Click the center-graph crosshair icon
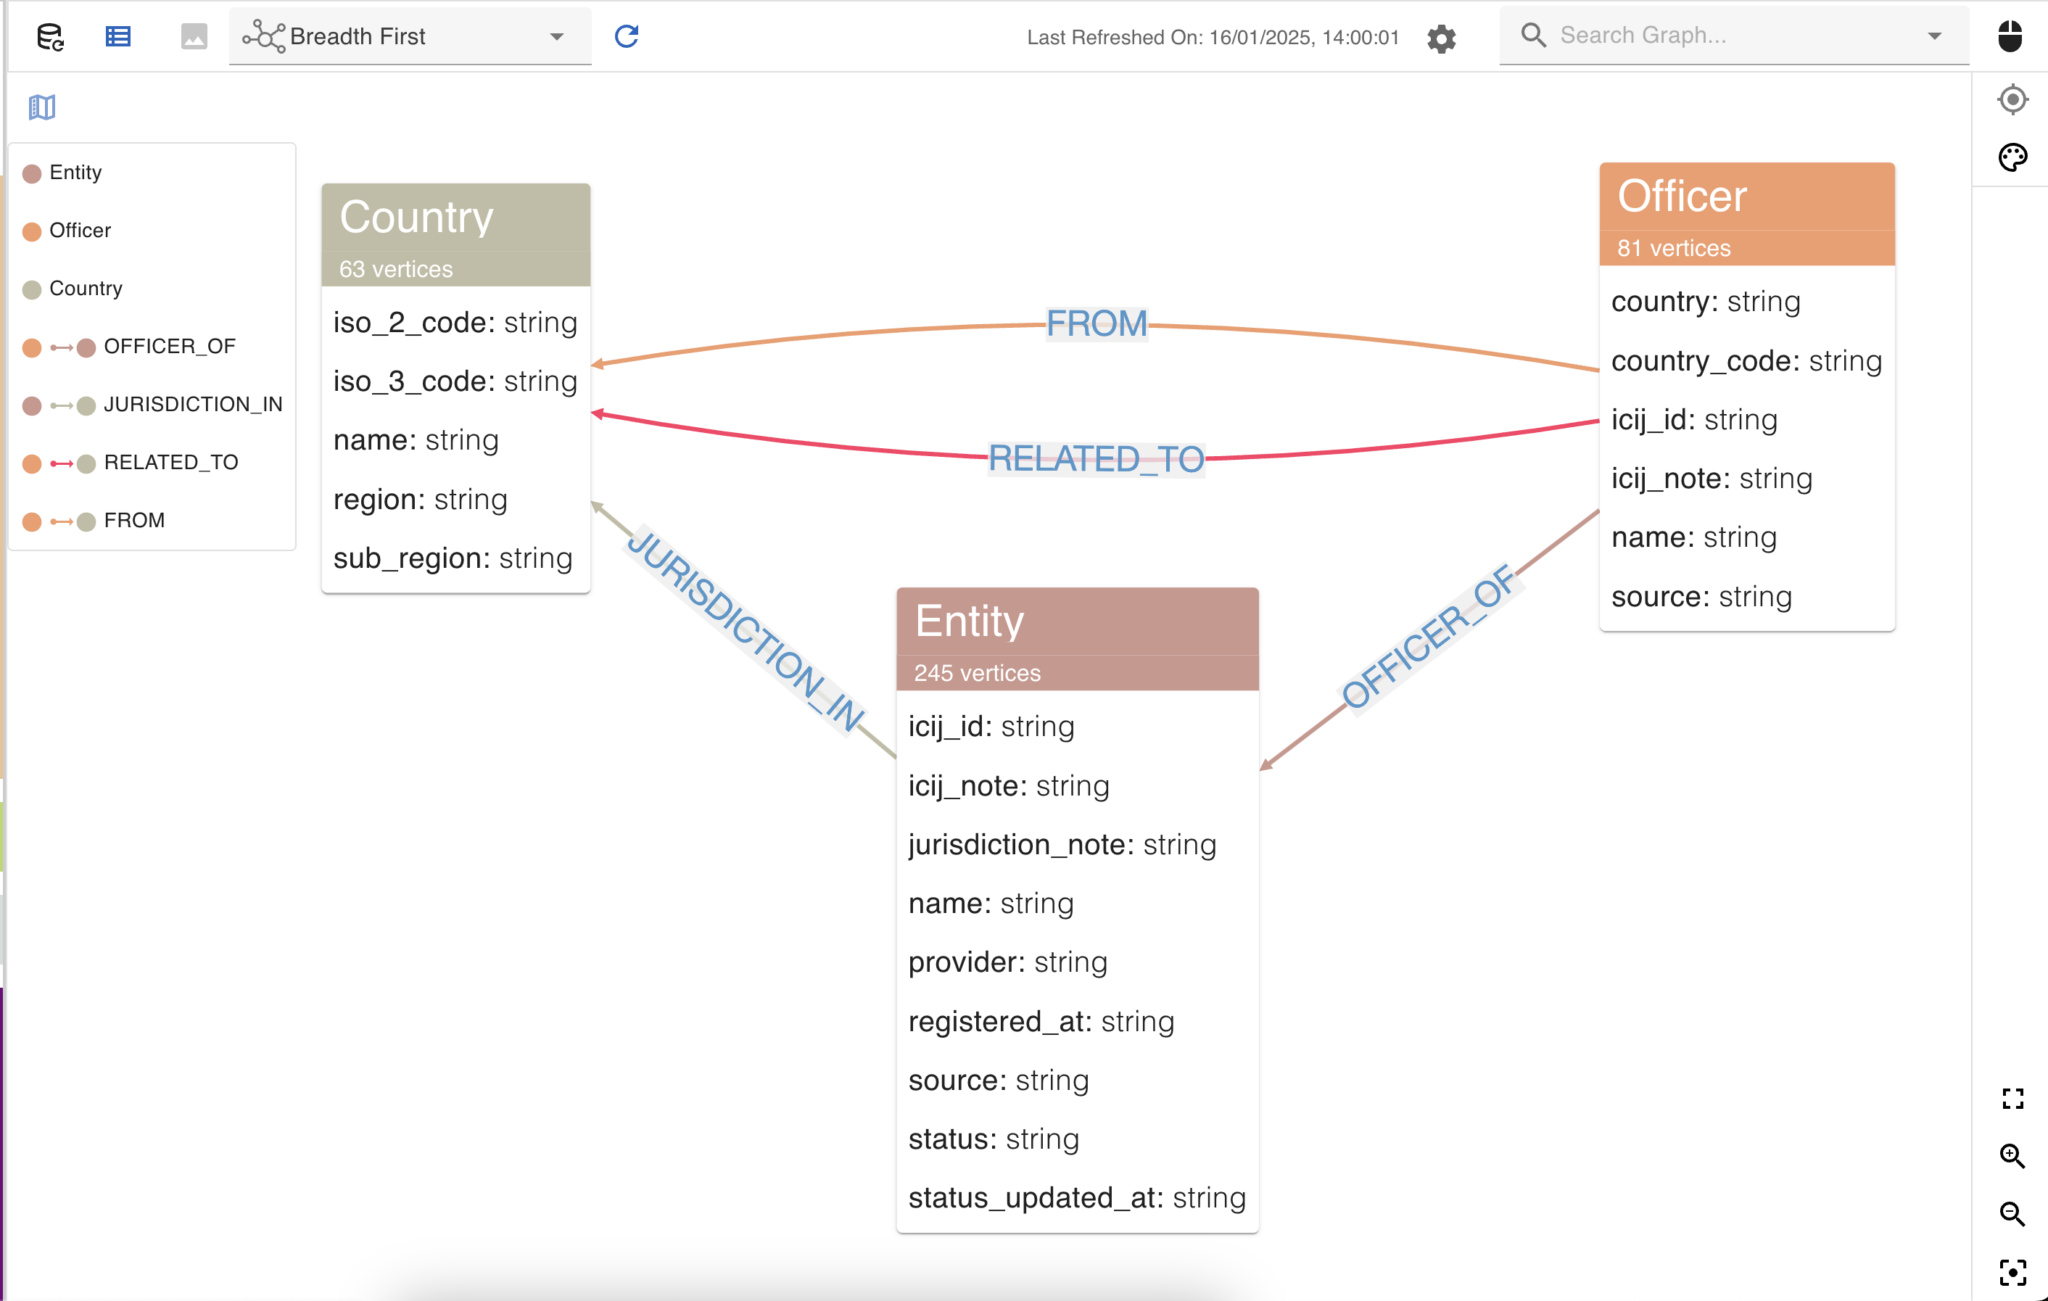 point(2012,99)
